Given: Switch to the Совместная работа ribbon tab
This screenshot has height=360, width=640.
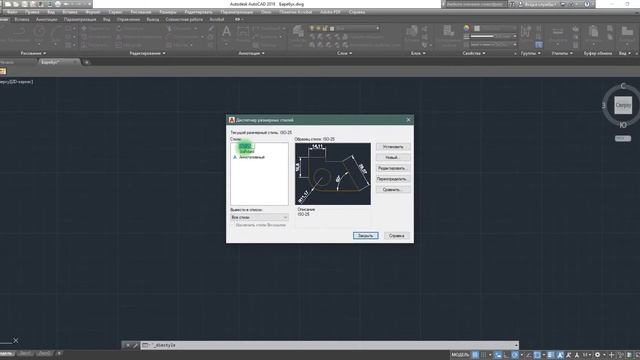Looking at the screenshot, I should coord(184,19).
